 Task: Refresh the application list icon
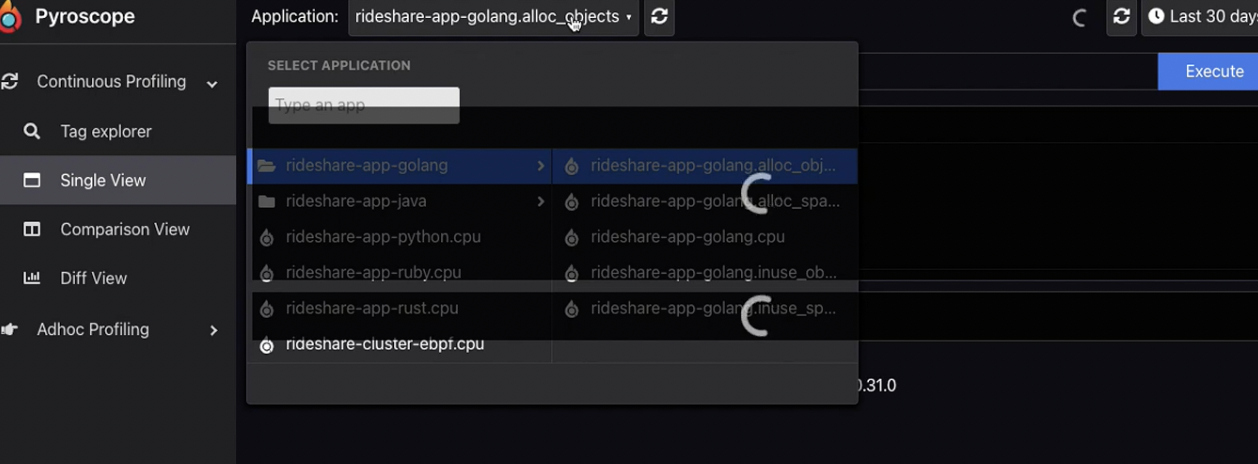[659, 17]
